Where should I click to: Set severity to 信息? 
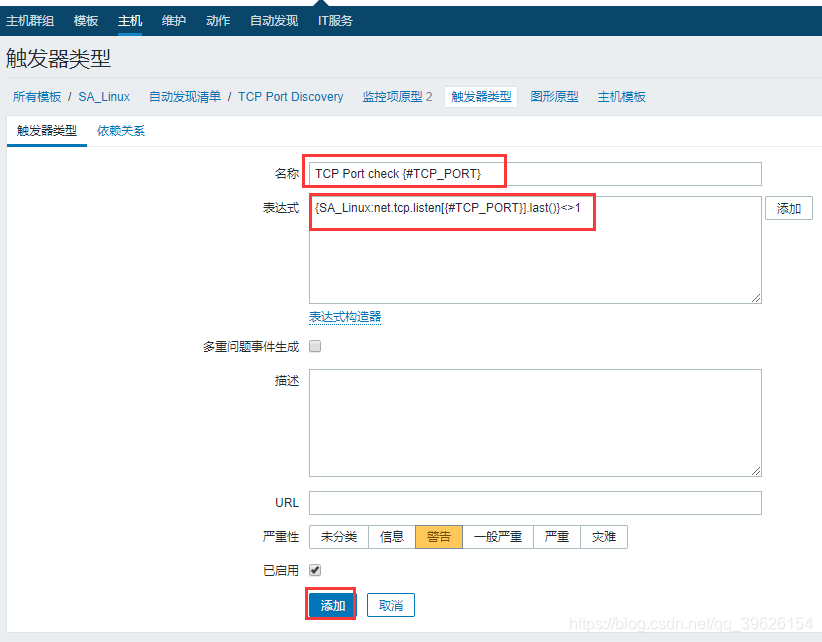click(x=392, y=537)
